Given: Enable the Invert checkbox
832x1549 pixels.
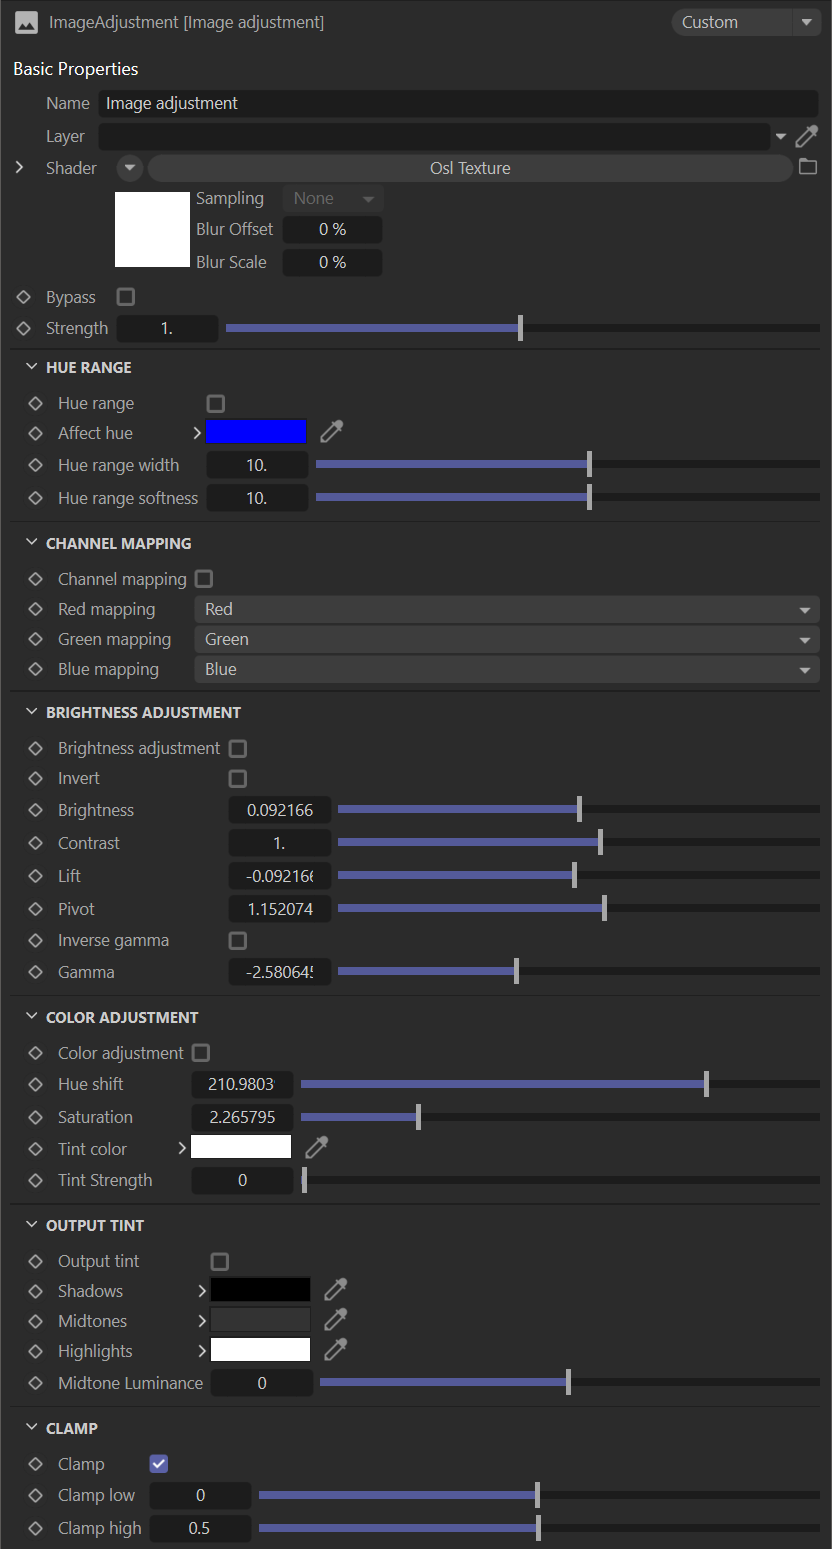Looking at the screenshot, I should coord(238,778).
